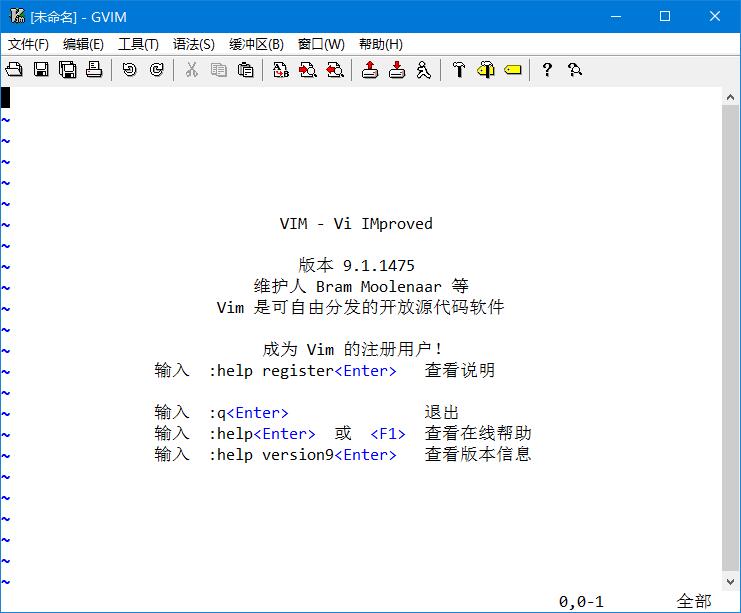The height and width of the screenshot is (613, 741).
Task: Click the '查看在线帮助' text
Action: coord(478,433)
